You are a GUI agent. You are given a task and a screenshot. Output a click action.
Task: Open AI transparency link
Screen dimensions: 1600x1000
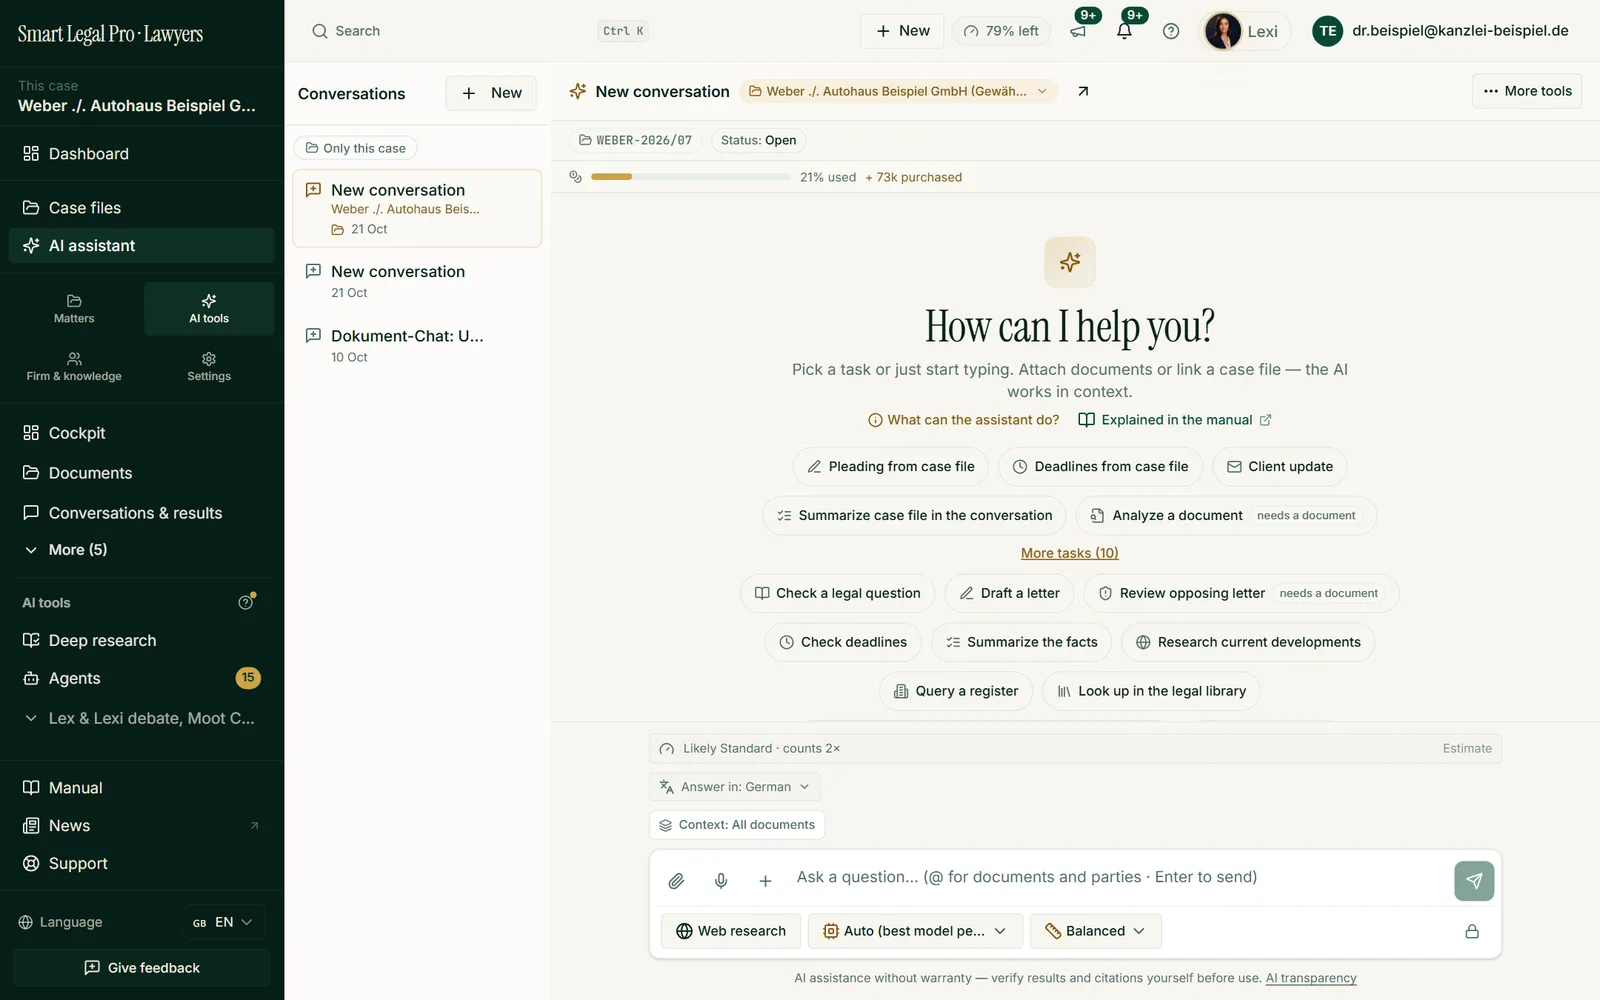click(x=1311, y=978)
